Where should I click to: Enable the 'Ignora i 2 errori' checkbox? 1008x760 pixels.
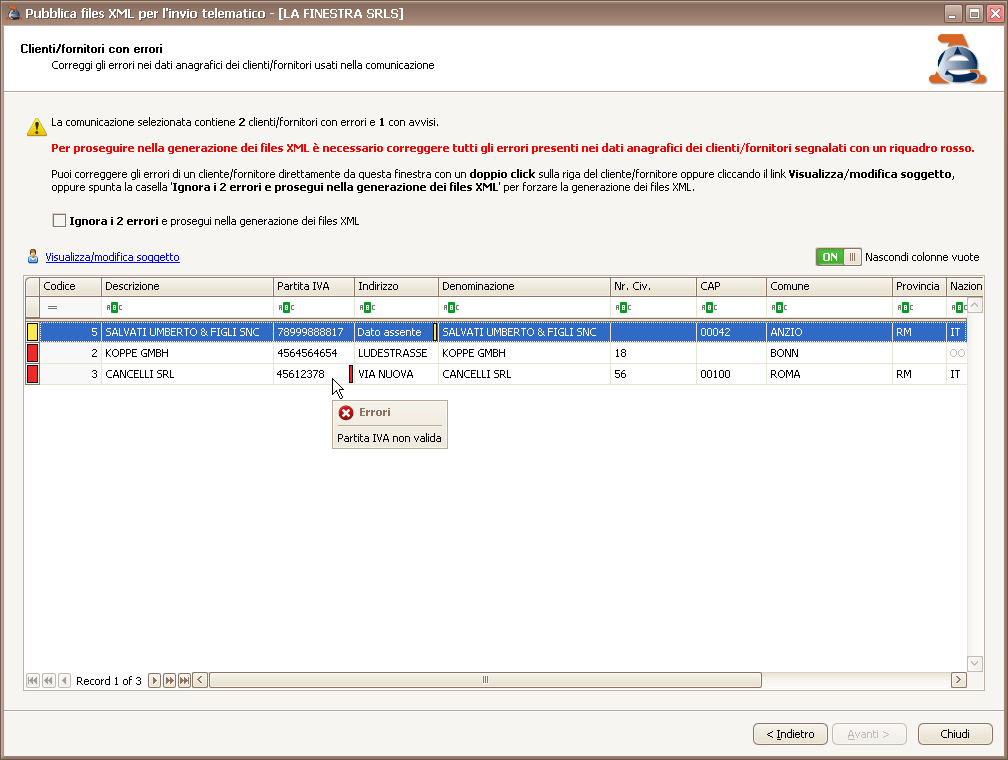(59, 220)
